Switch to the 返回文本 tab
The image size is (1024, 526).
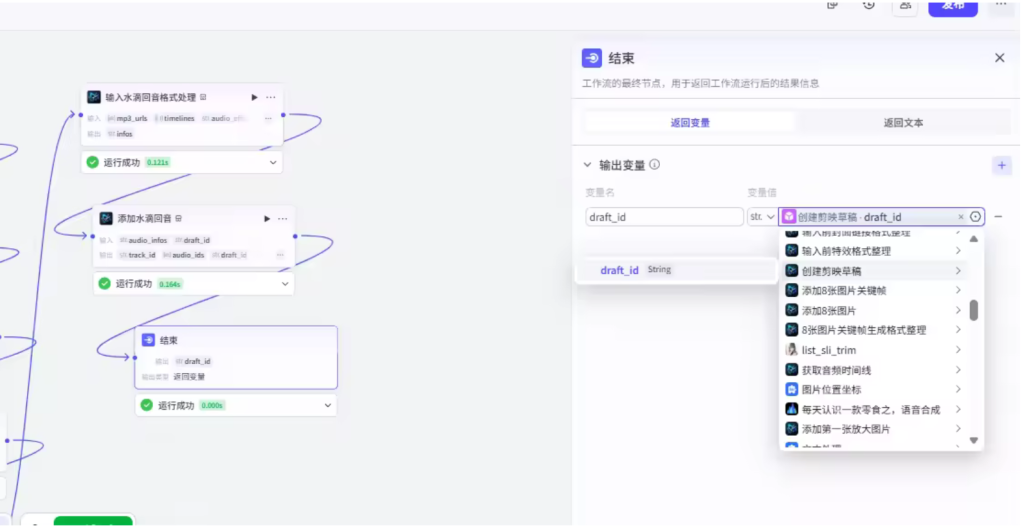click(902, 123)
